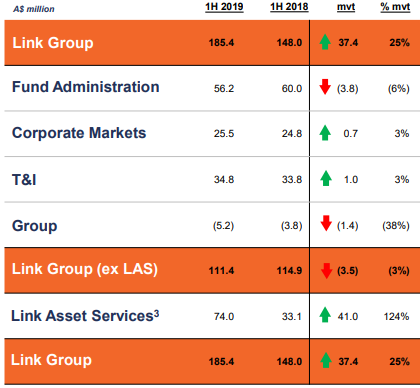This screenshot has height=388, width=420.
Task: Click the Link Group (ex LAS) label
Action: (85, 269)
